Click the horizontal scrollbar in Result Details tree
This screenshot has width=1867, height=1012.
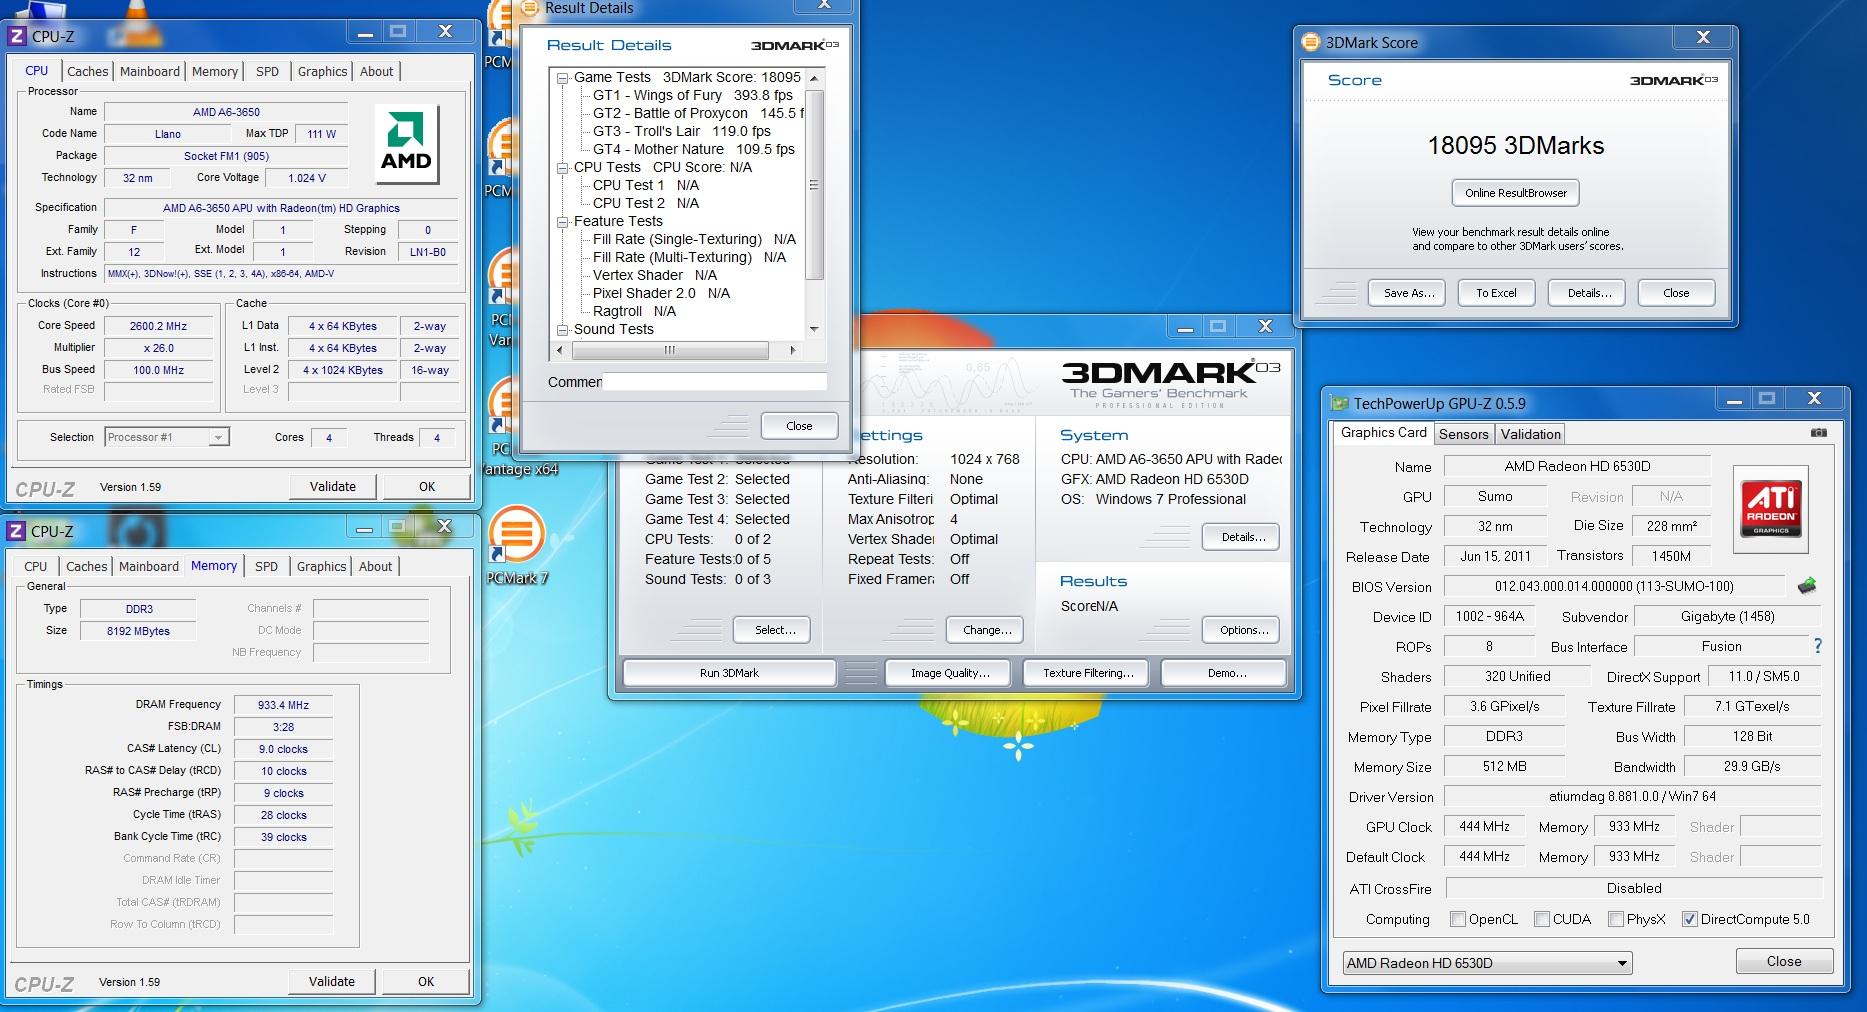669,350
